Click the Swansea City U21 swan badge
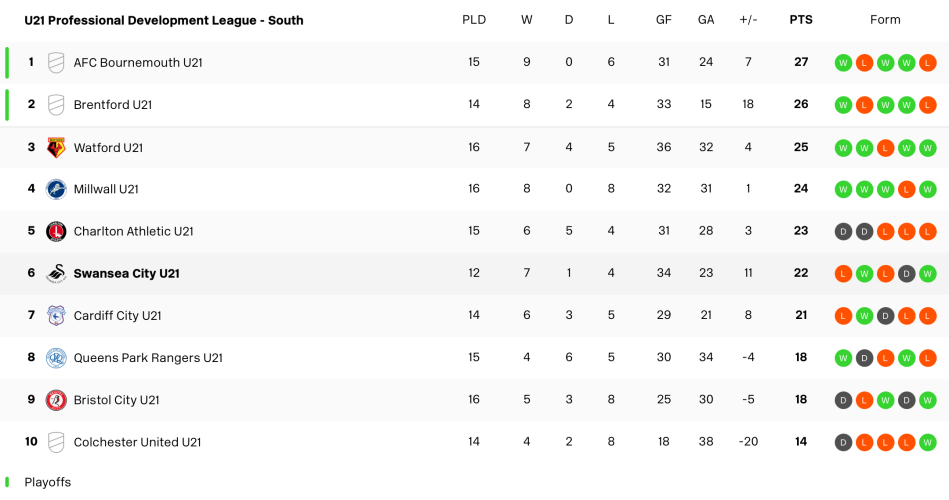Viewport: 949px width, 500px height. click(56, 274)
